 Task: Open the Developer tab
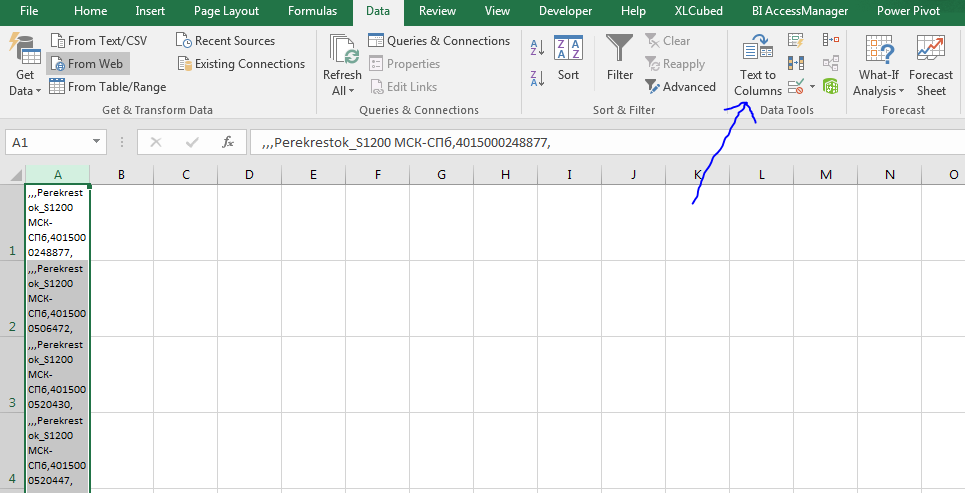[566, 11]
